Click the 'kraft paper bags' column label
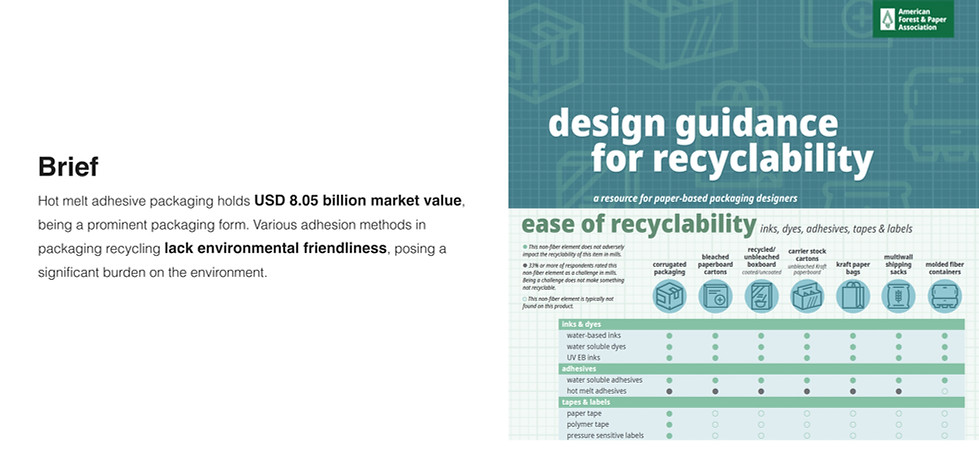 coord(853,268)
